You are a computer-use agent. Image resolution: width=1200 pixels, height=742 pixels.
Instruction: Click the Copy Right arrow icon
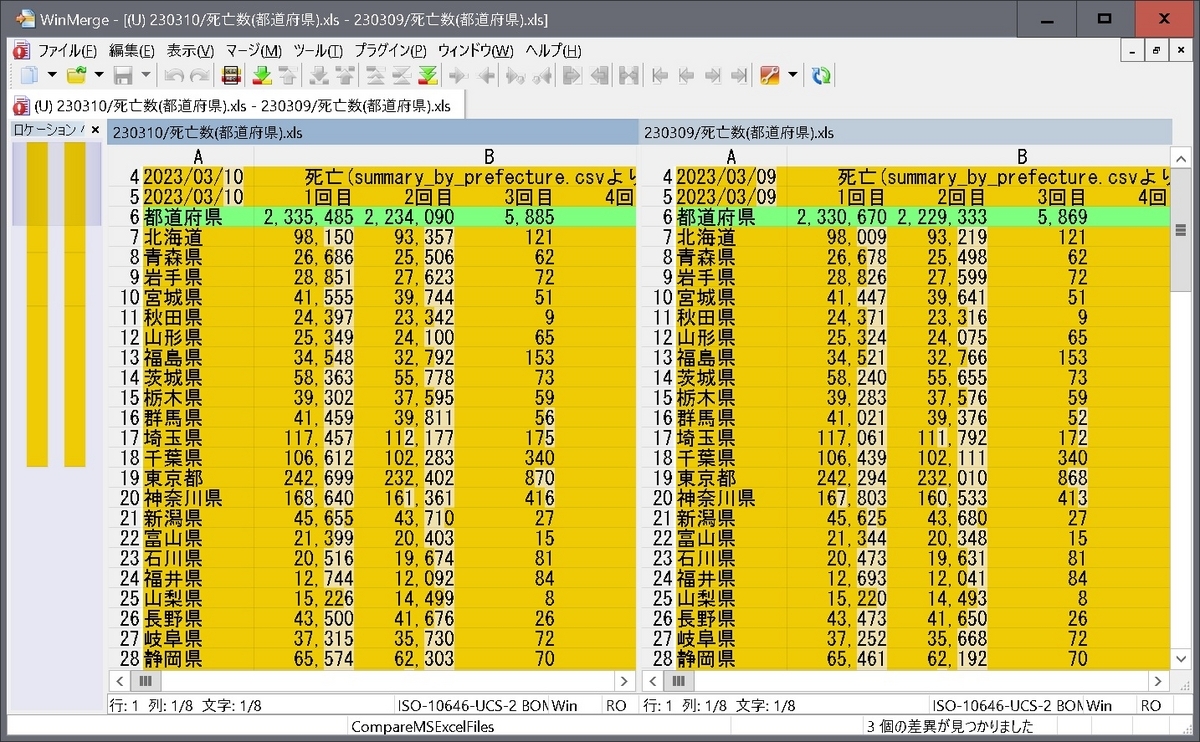pyautogui.click(x=458, y=75)
